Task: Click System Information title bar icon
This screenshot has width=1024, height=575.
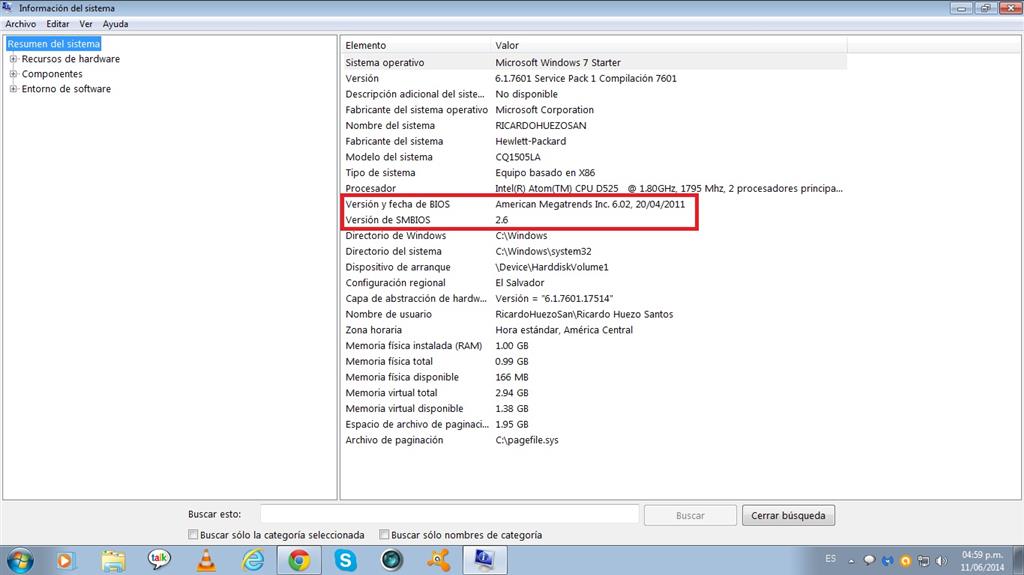Action: click(8, 7)
